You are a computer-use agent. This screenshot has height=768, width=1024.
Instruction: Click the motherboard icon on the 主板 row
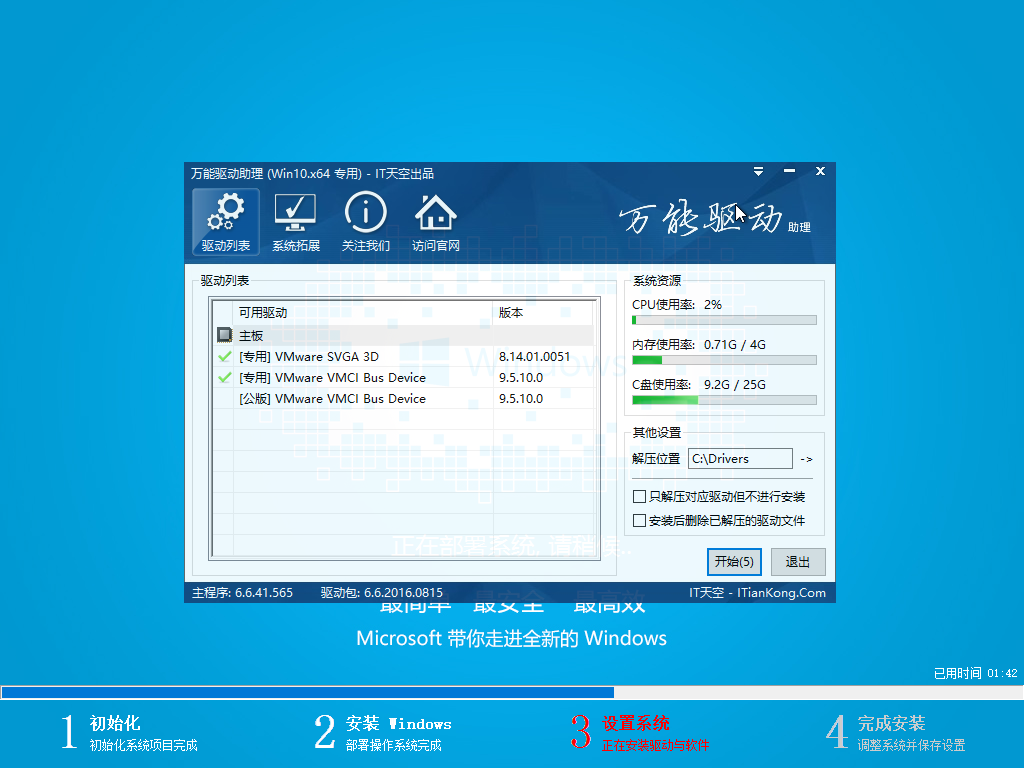coord(225,335)
